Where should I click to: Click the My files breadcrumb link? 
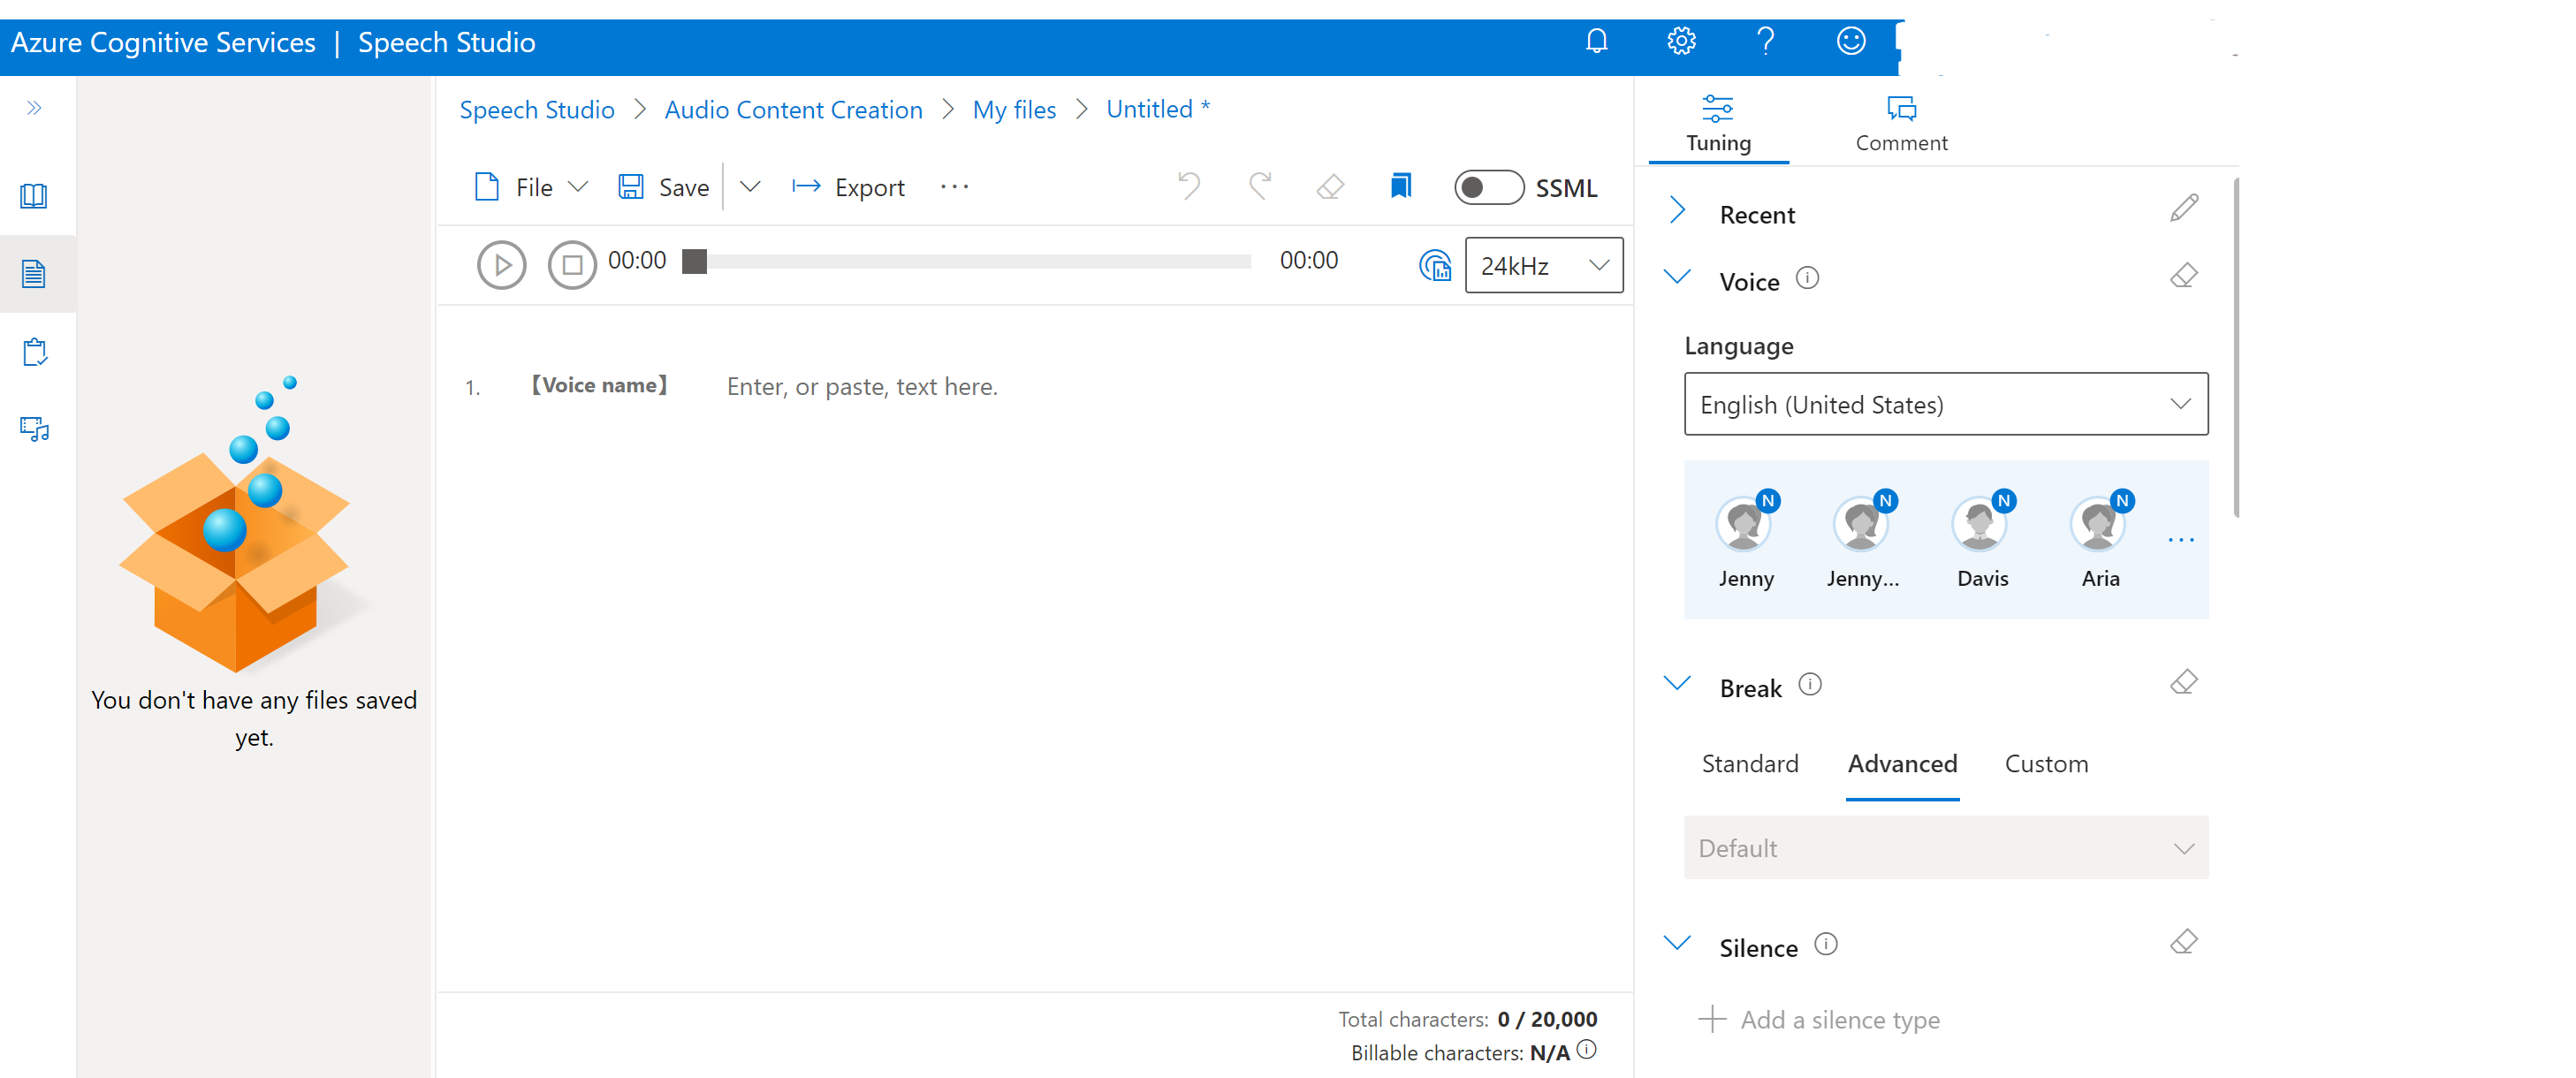click(x=1014, y=109)
